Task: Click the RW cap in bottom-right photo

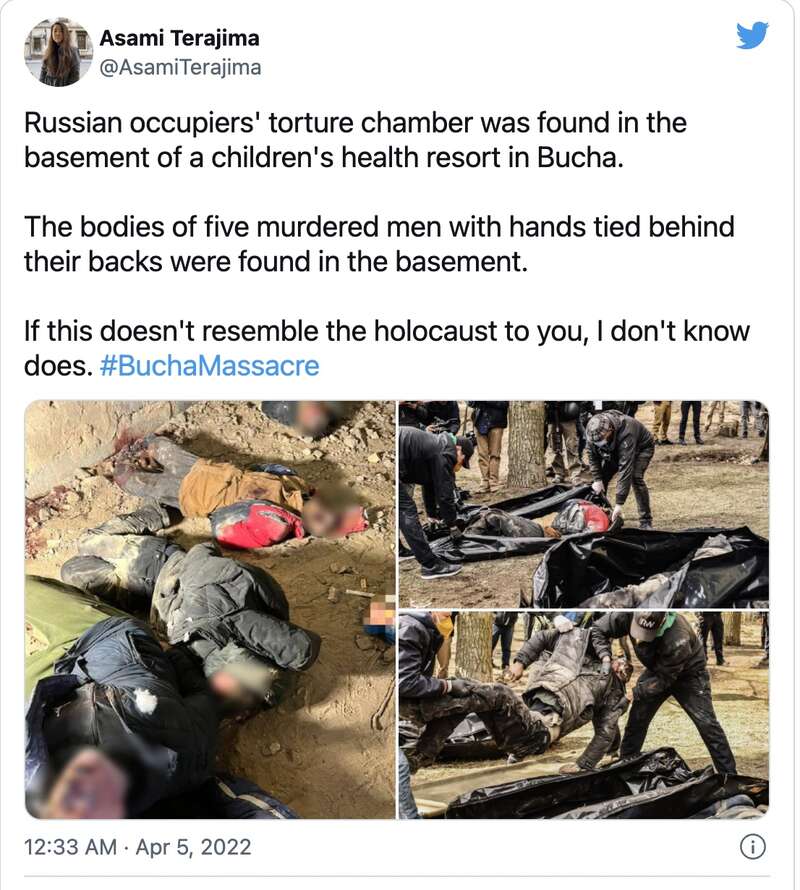Action: 645,626
